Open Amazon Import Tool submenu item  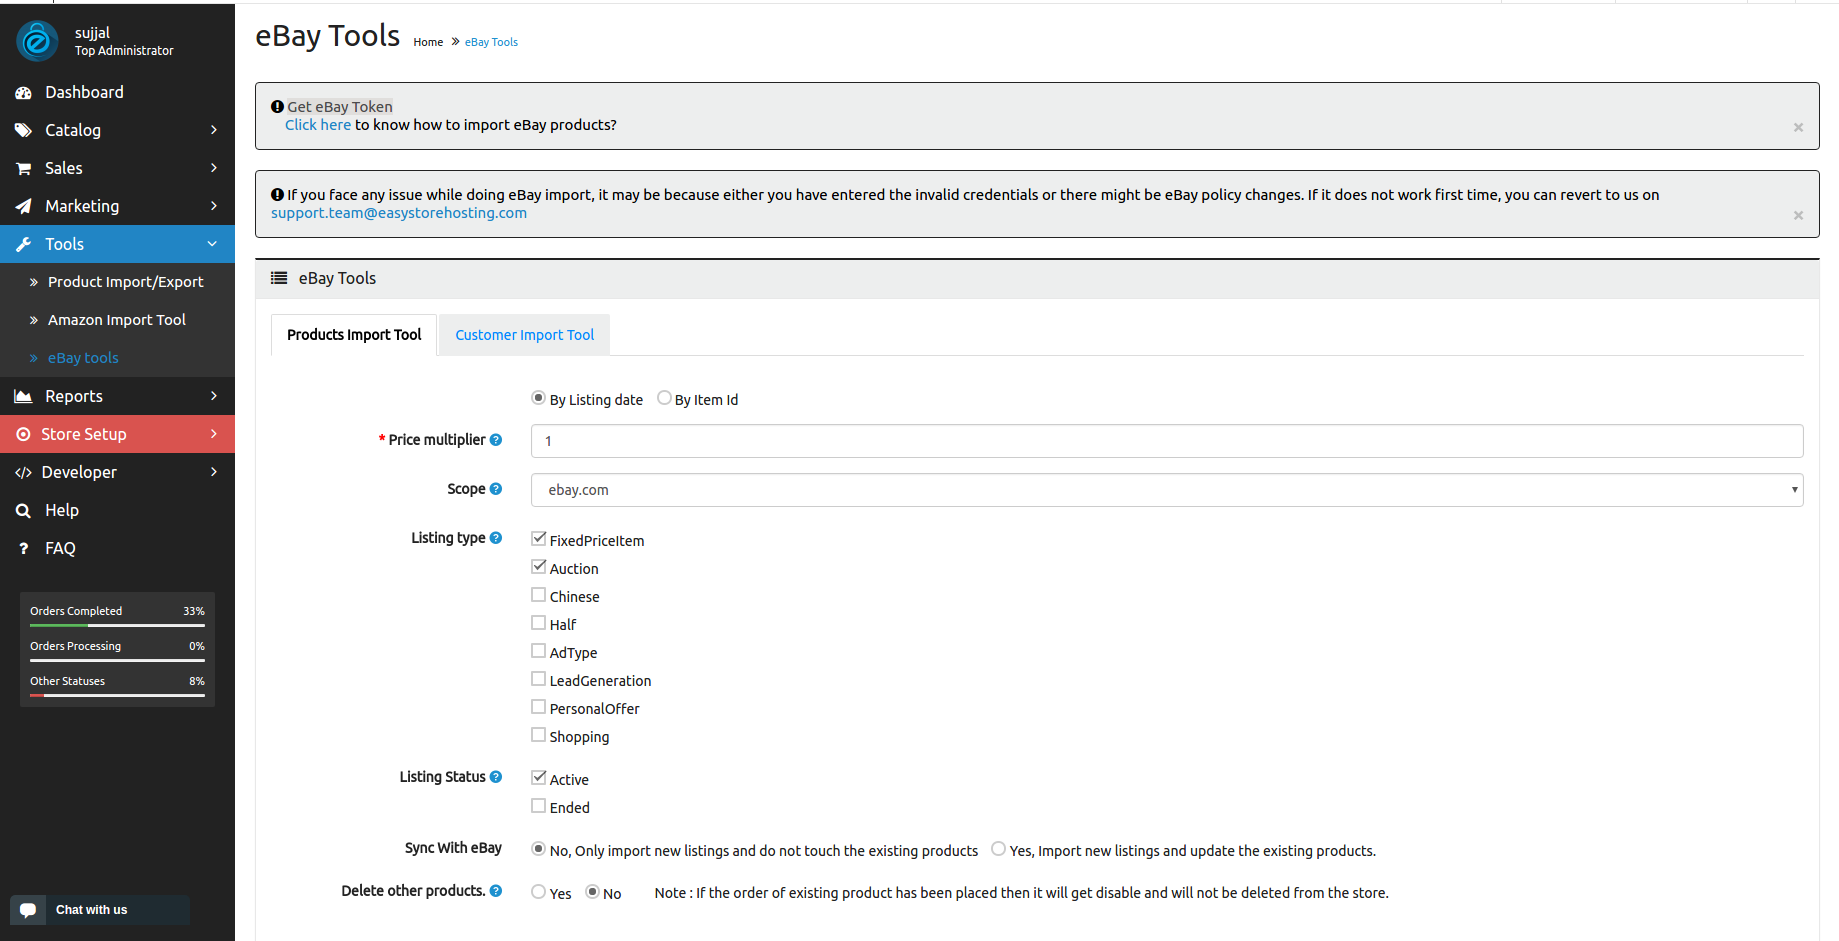coord(117,320)
